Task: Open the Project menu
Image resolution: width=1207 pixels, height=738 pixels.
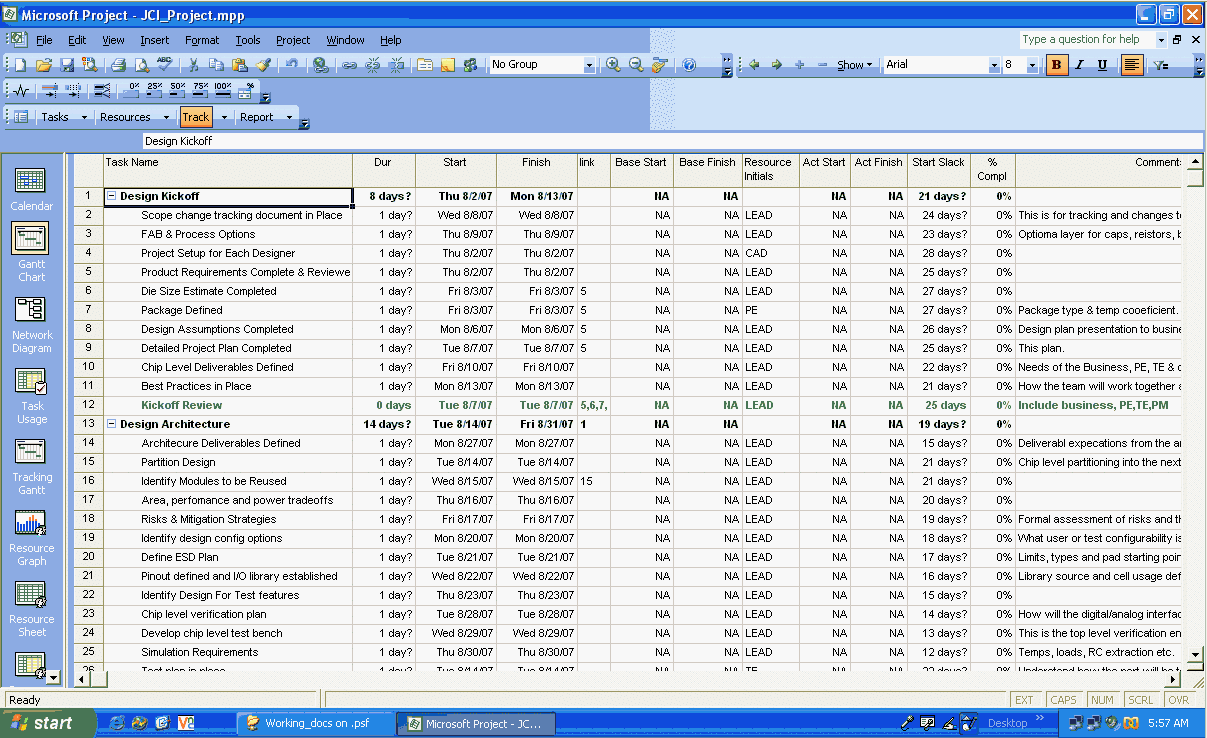Action: (293, 40)
